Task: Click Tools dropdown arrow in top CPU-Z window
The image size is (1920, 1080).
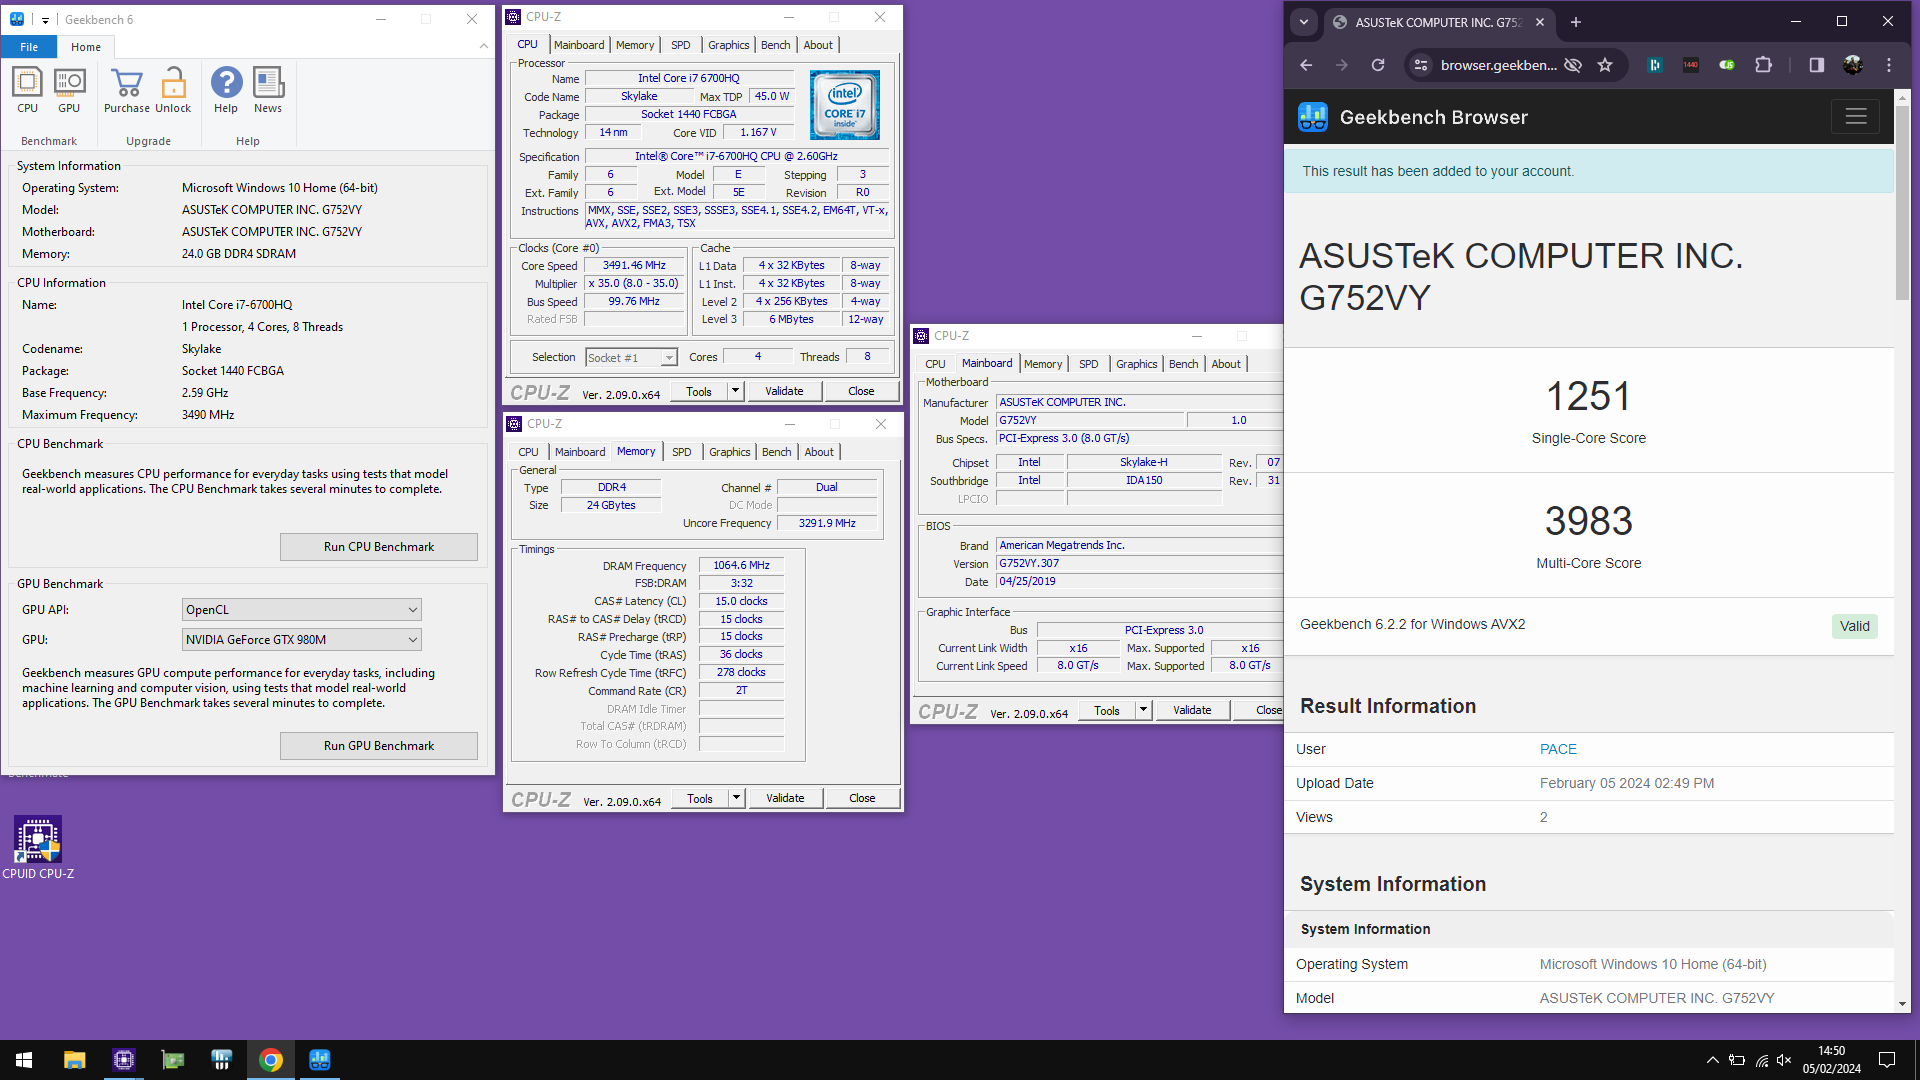Action: 736,391
